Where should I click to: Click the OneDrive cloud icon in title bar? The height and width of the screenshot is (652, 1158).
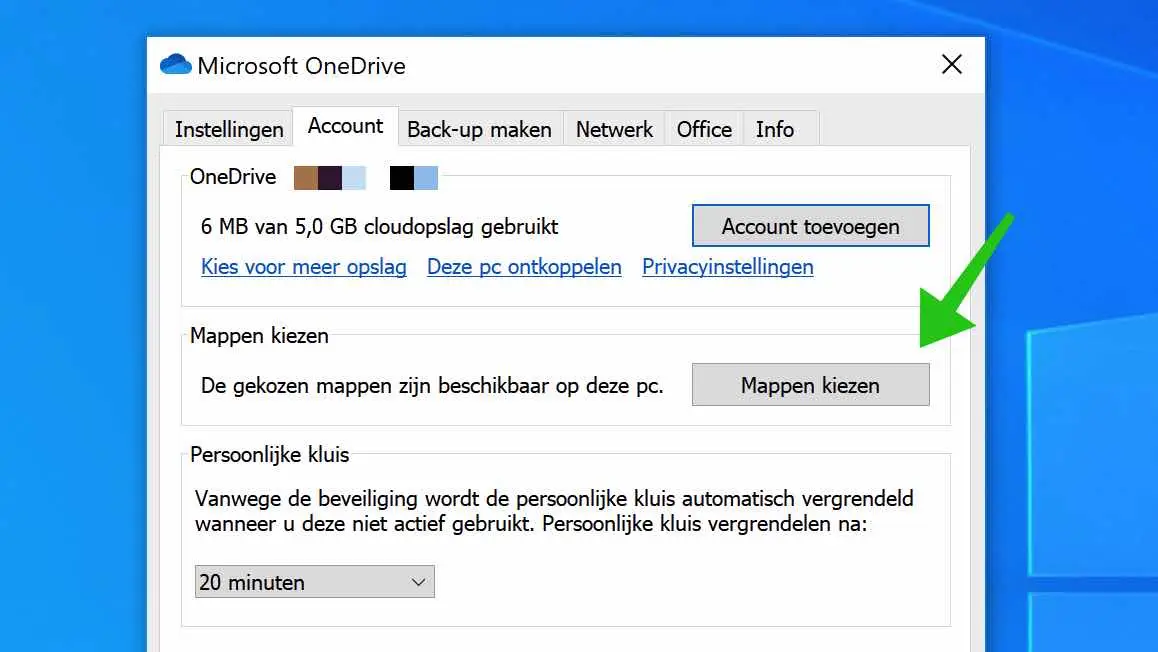pos(176,65)
